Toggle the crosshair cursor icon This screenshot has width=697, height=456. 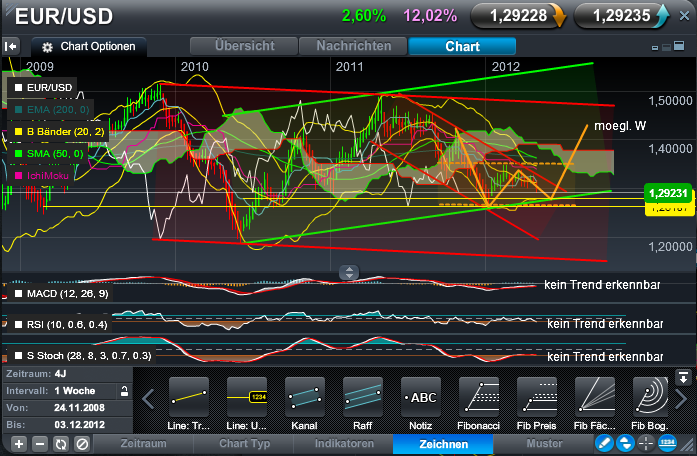point(646,443)
